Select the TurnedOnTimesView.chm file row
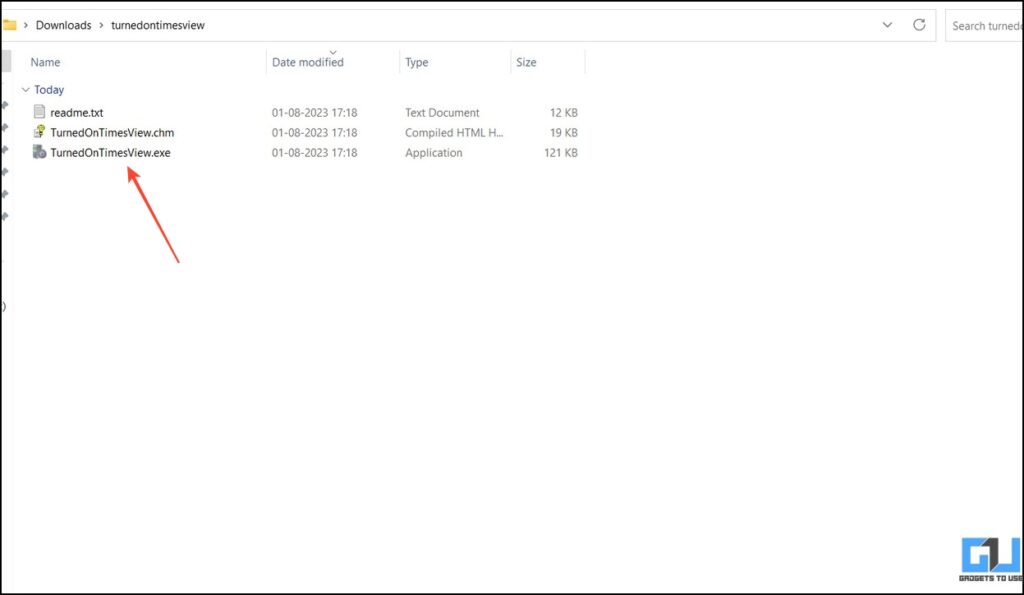This screenshot has width=1024, height=595. [113, 132]
